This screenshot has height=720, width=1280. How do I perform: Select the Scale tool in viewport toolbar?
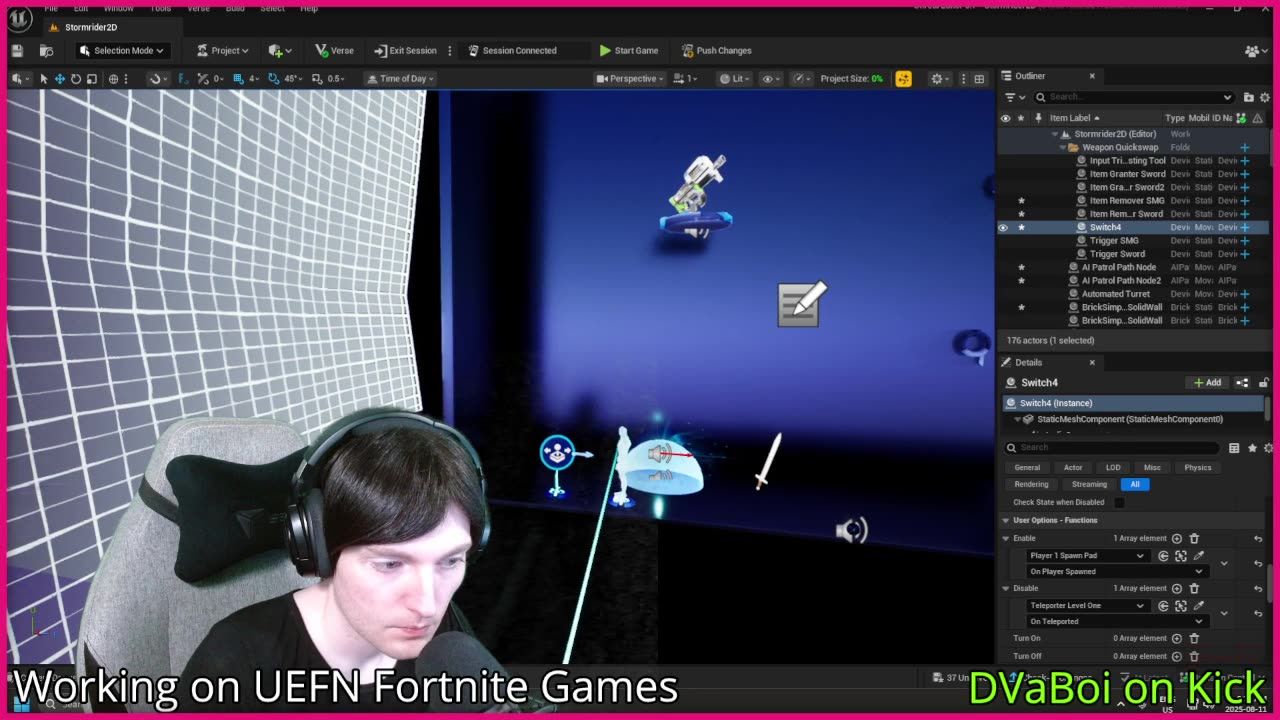click(91, 78)
